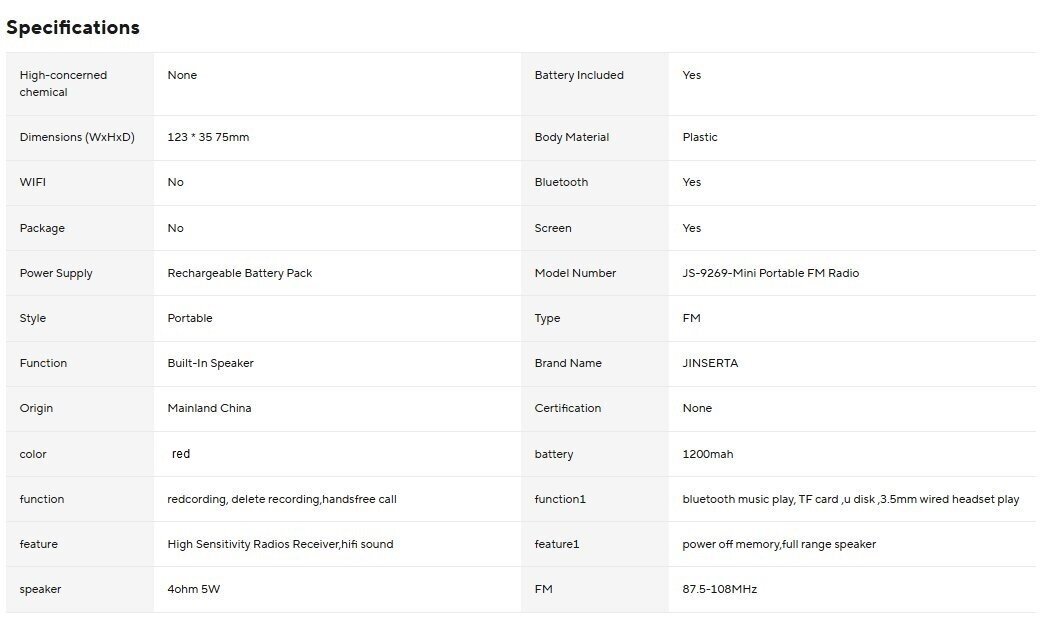
Task: Click the Specifications heading
Action: point(73,28)
